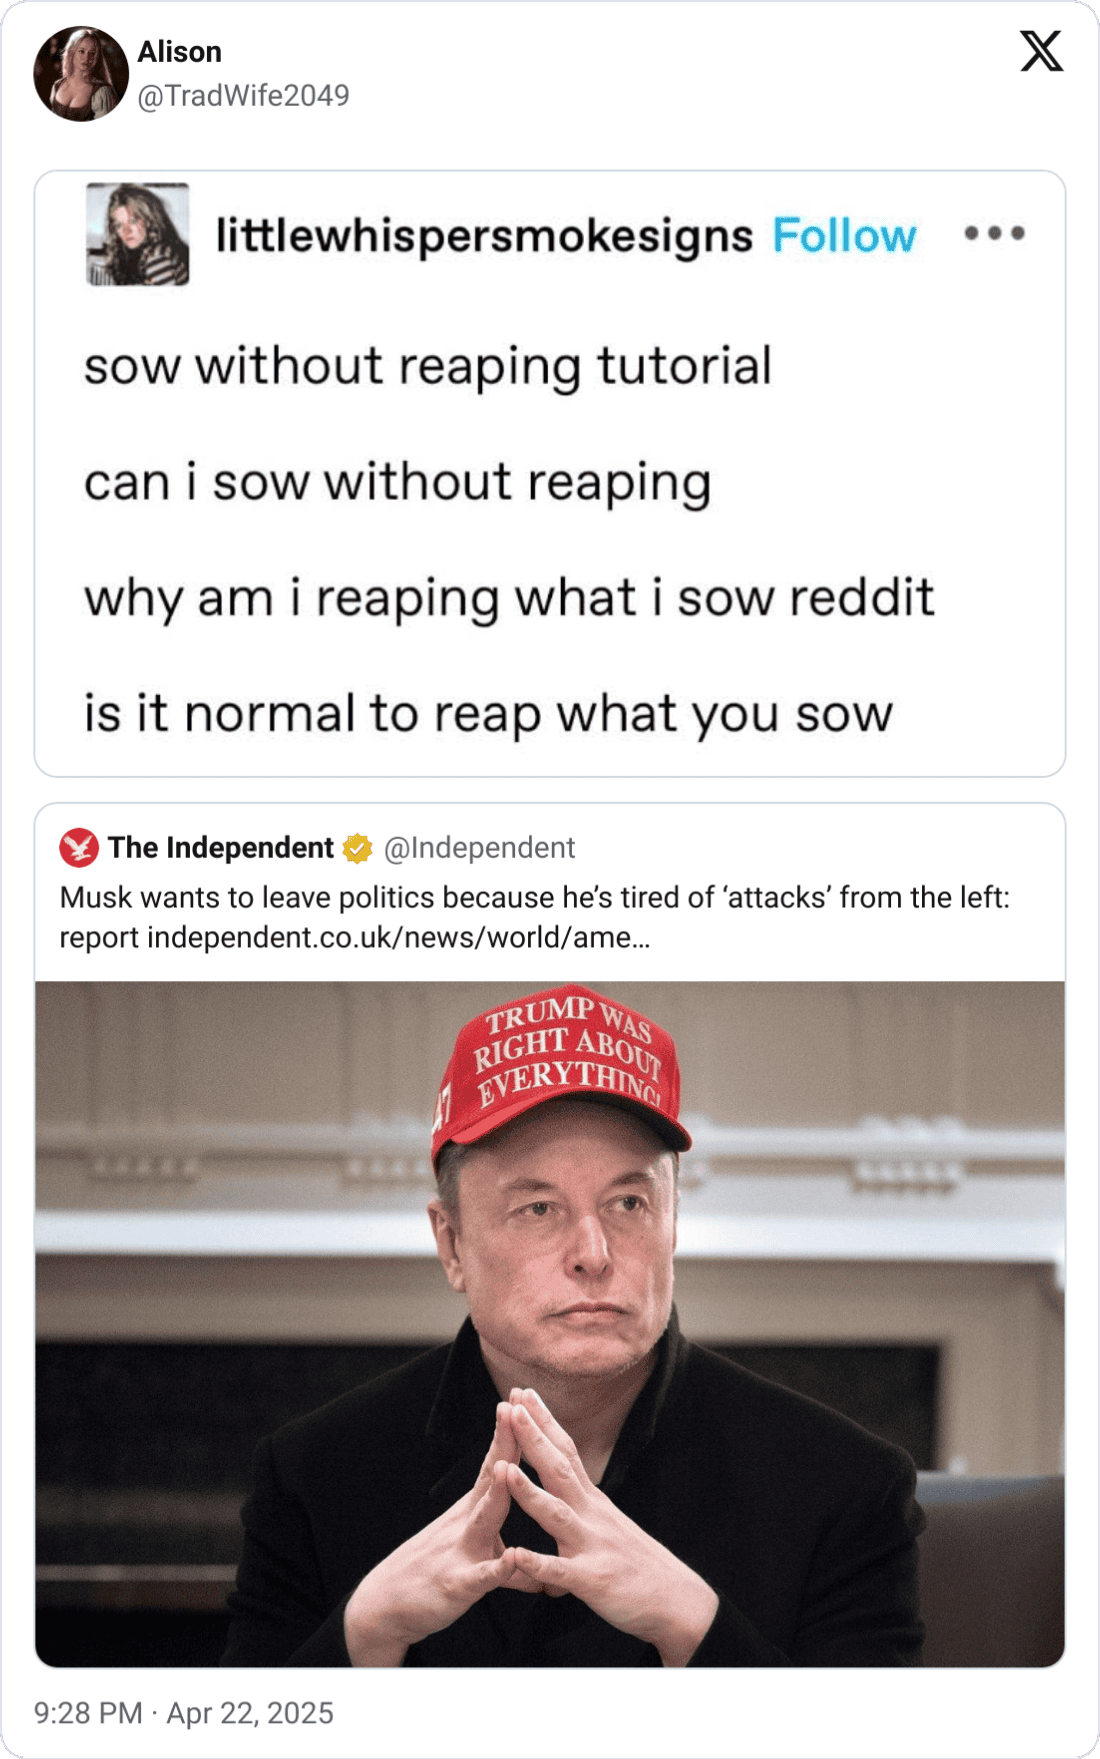Open the @TradWife2049 handle
Viewport: 1100px width, 1759px height.
(243, 96)
